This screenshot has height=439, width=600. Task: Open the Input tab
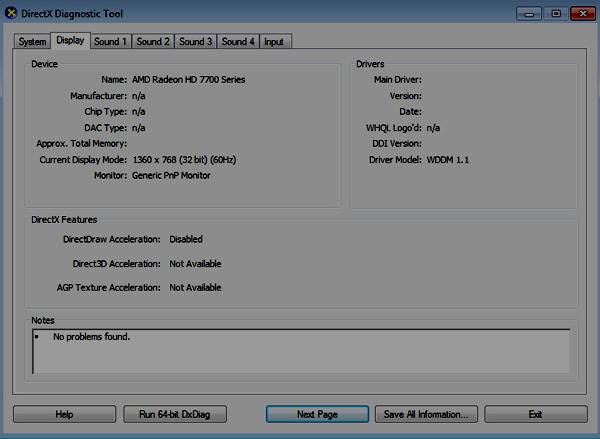coord(274,41)
